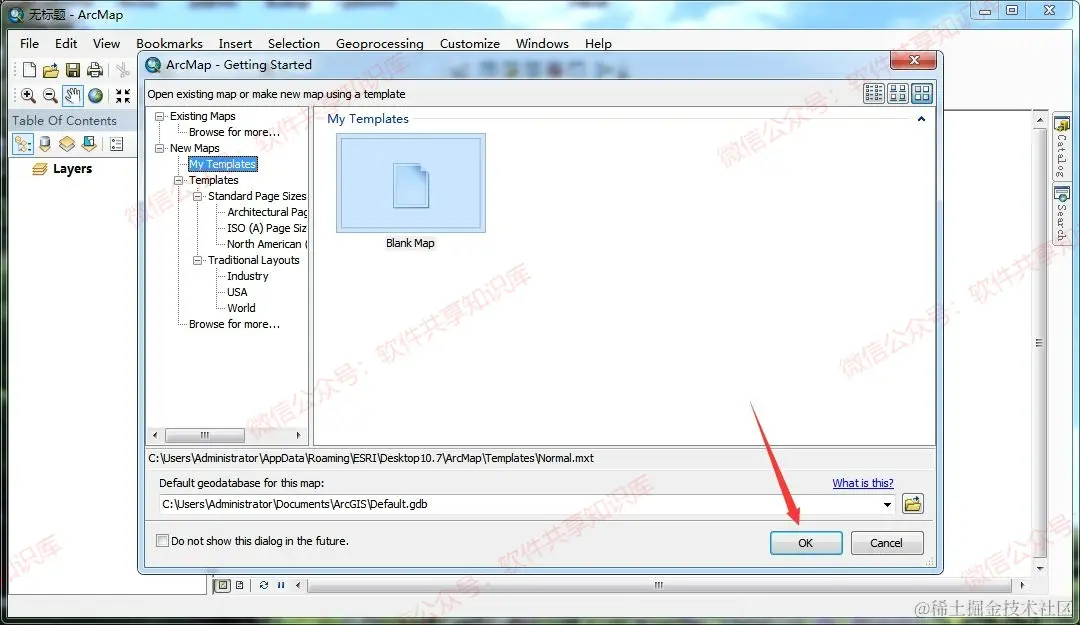Click the Layers data frame icon
The width and height of the screenshot is (1080, 625).
[x=40, y=169]
